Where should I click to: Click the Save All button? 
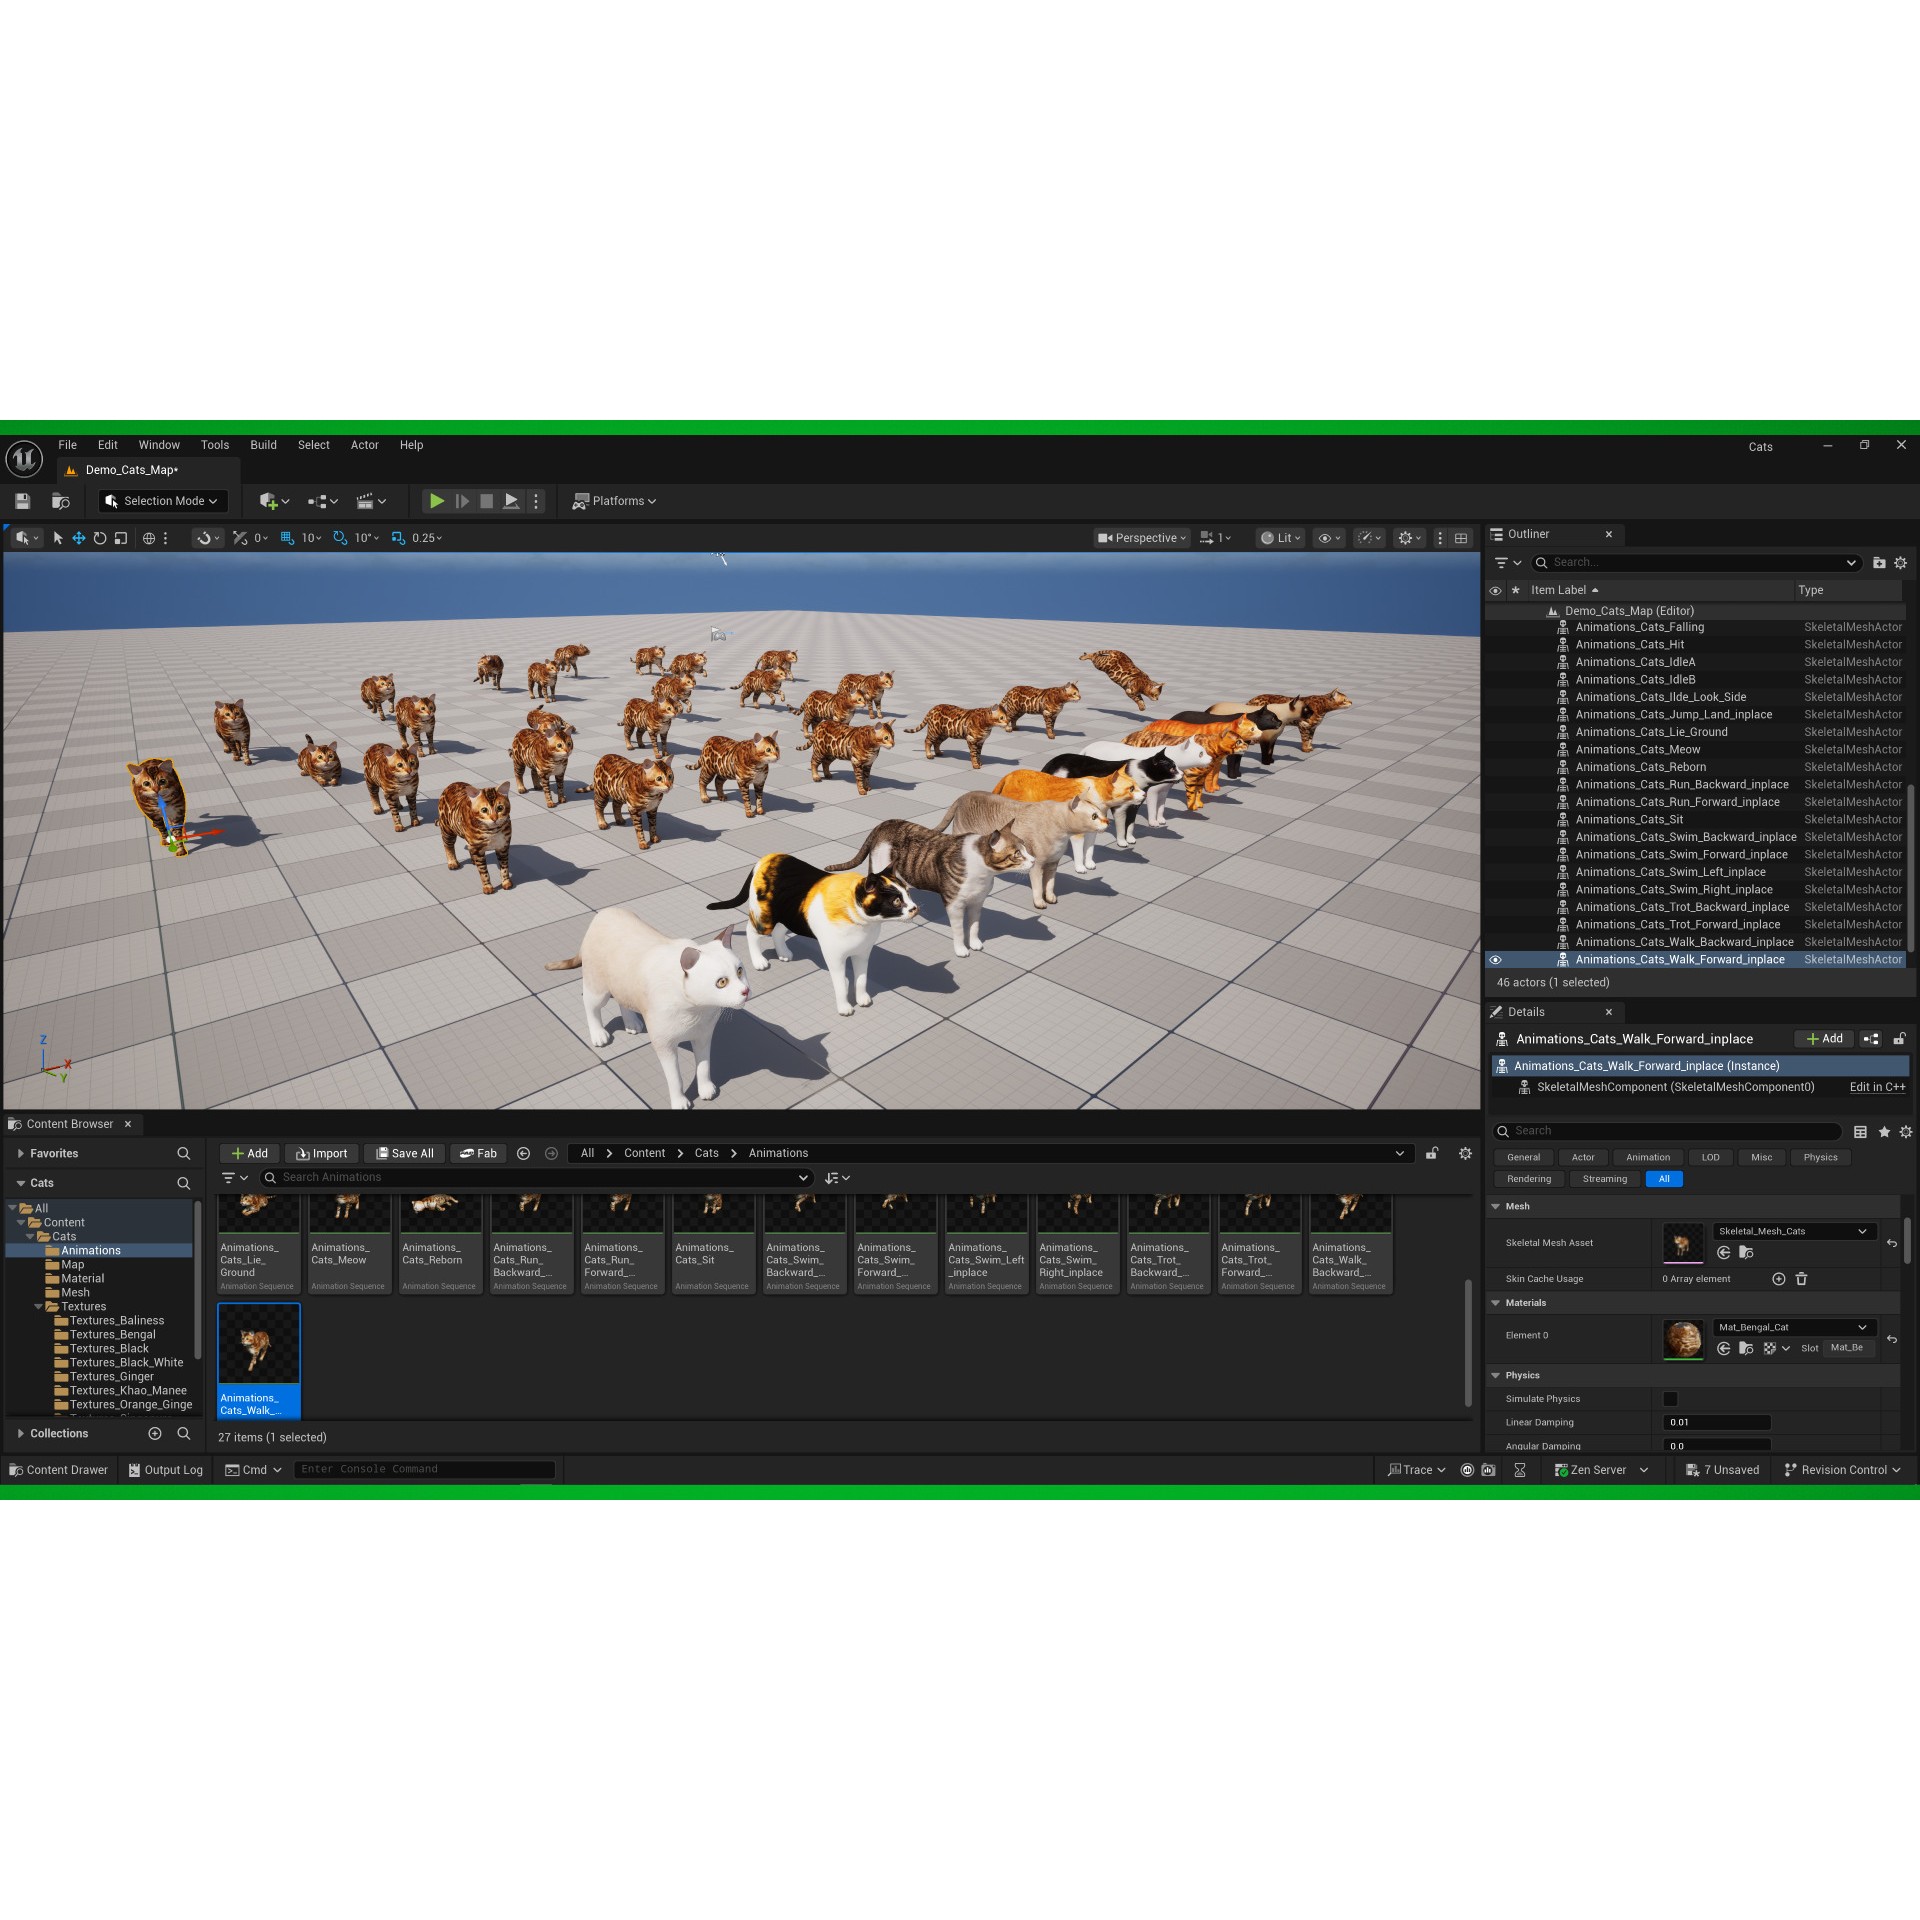tap(404, 1153)
